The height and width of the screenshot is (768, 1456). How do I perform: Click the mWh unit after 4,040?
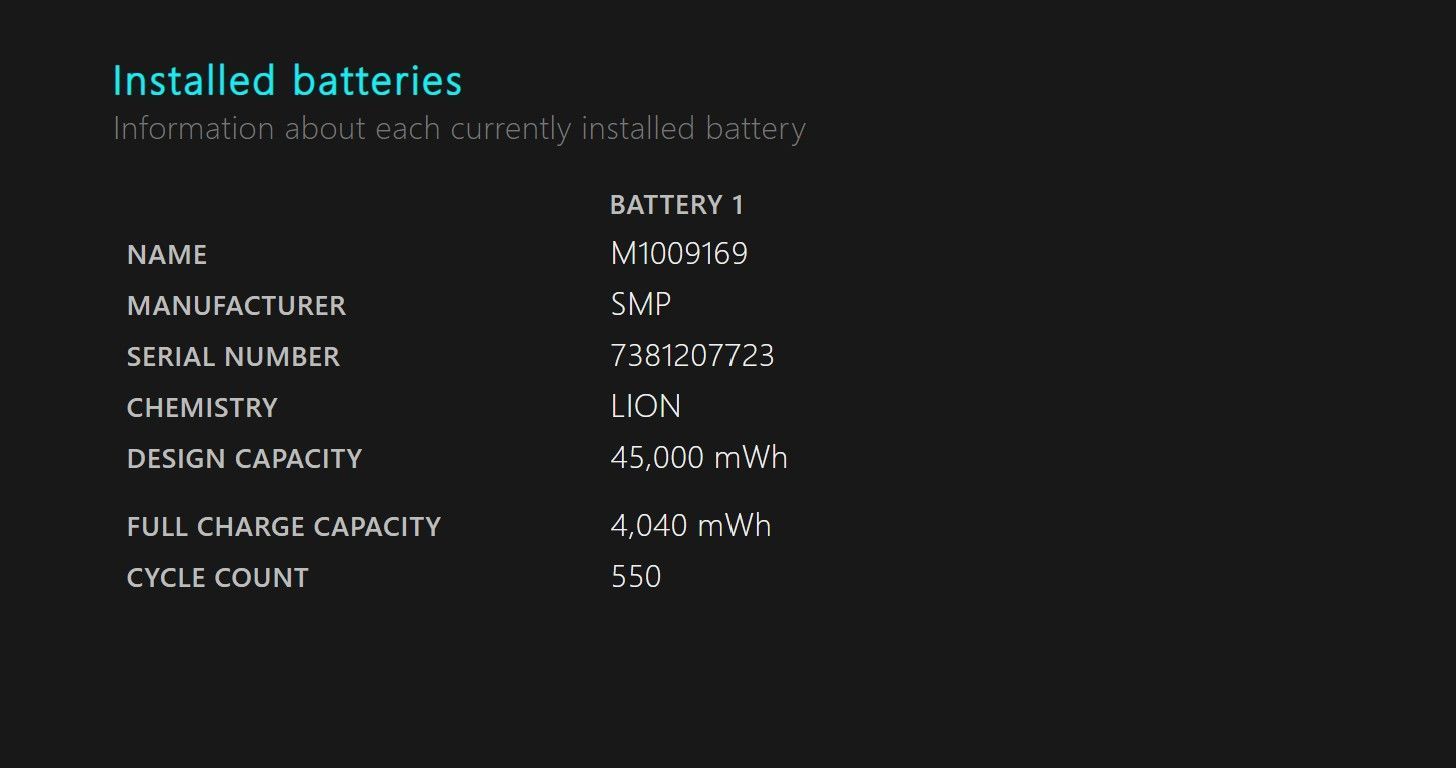click(x=734, y=526)
